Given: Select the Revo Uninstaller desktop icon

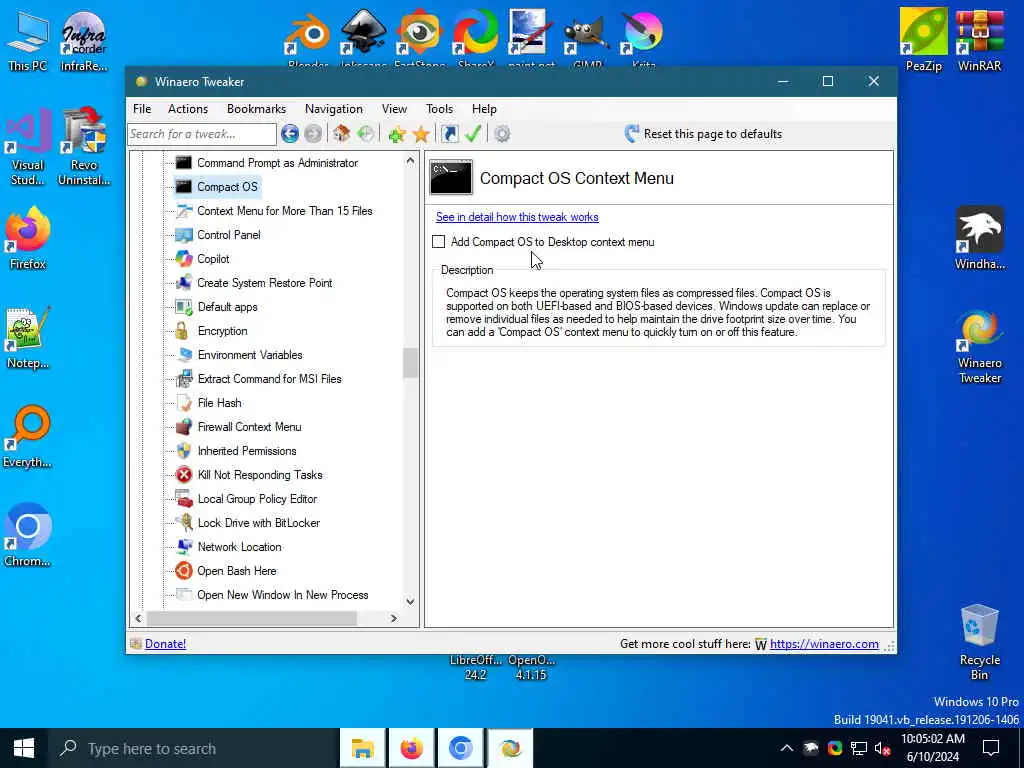Looking at the screenshot, I should pos(84,147).
